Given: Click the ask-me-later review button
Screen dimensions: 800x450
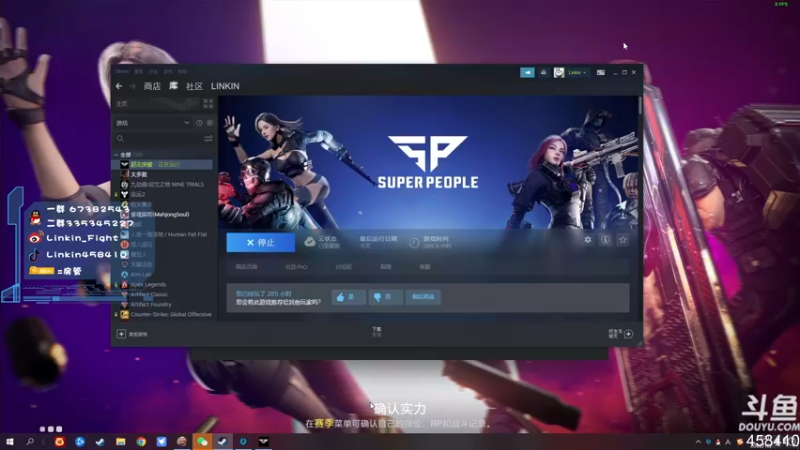Looking at the screenshot, I should click(423, 297).
